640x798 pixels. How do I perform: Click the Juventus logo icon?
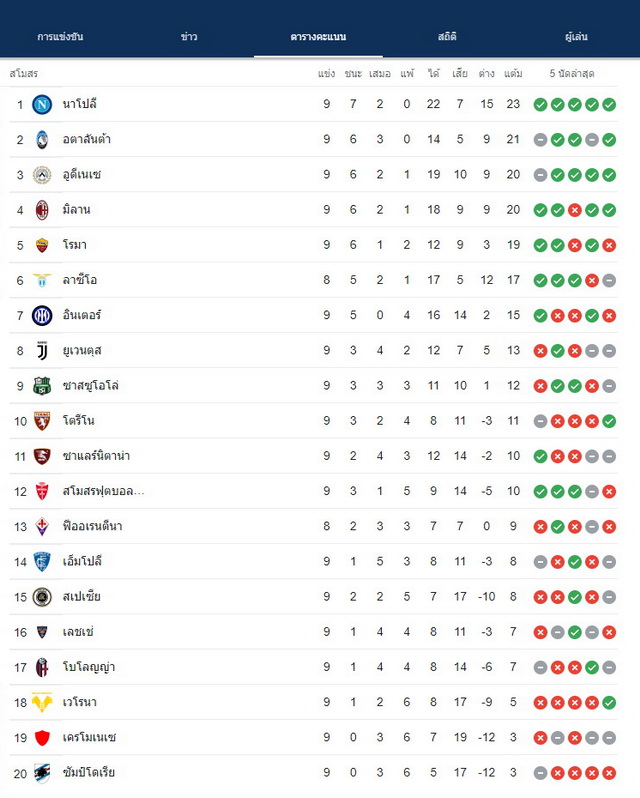(42, 351)
